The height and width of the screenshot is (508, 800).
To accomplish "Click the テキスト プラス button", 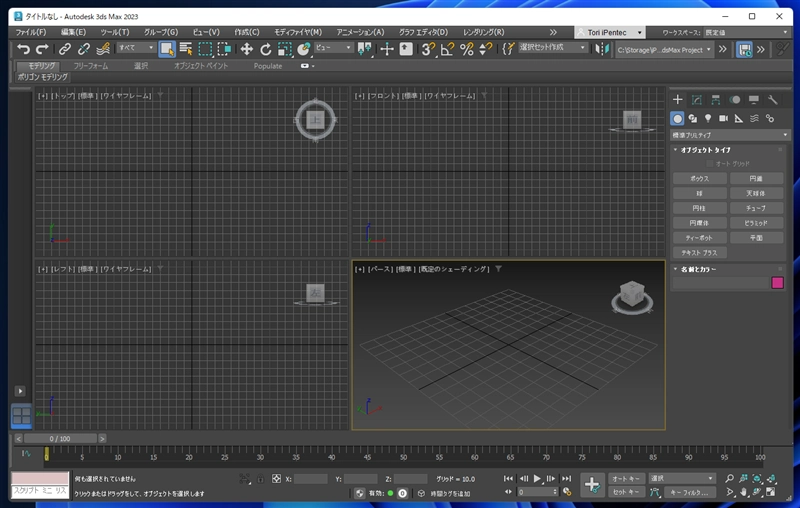I will pos(699,252).
